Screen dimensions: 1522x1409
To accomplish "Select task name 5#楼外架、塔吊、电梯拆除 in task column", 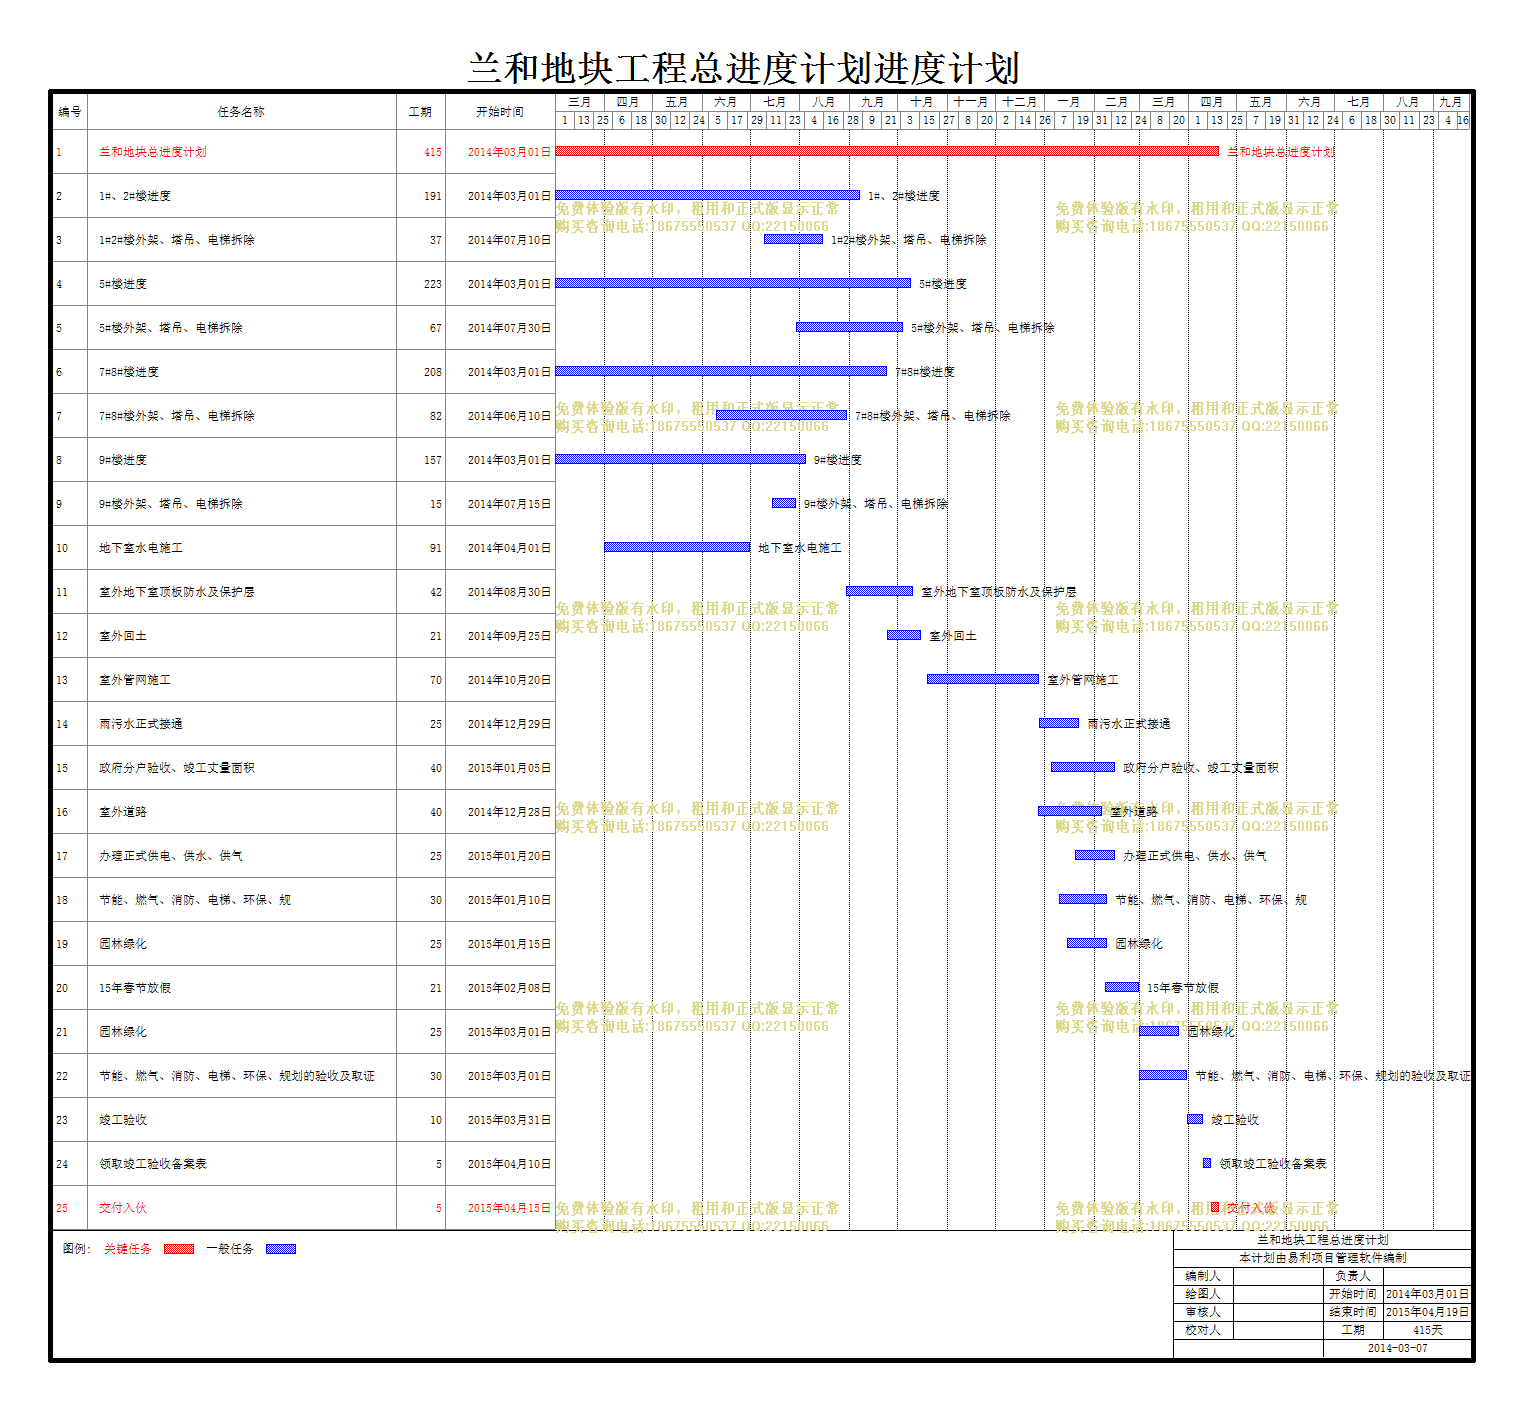I will (171, 328).
